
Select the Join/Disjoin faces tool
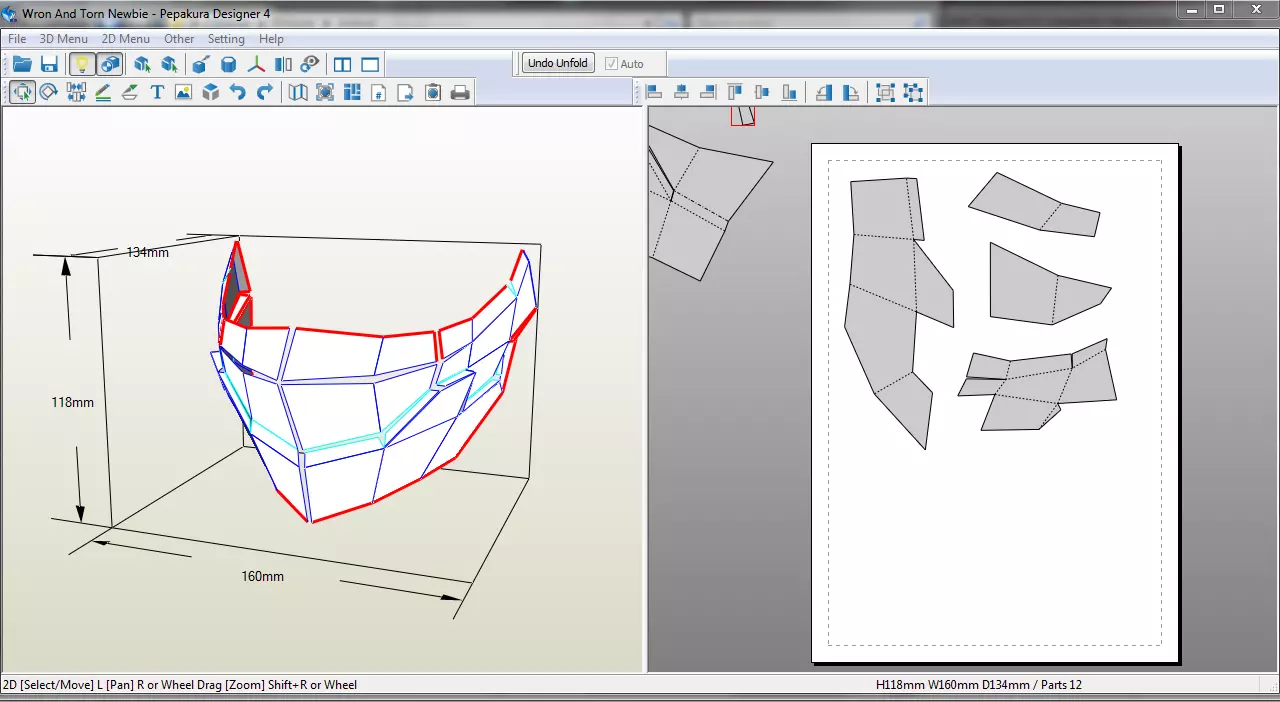(x=76, y=93)
